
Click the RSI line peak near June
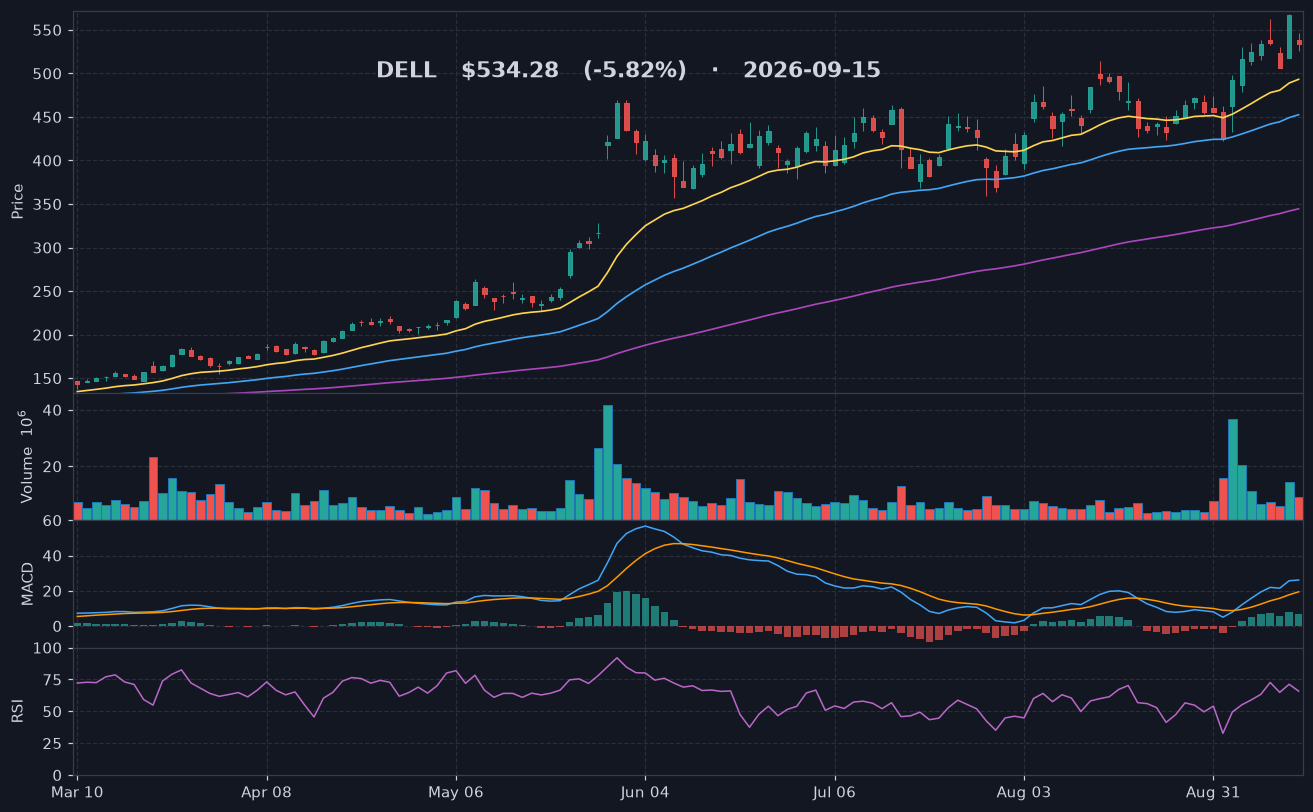pyautogui.click(x=617, y=658)
